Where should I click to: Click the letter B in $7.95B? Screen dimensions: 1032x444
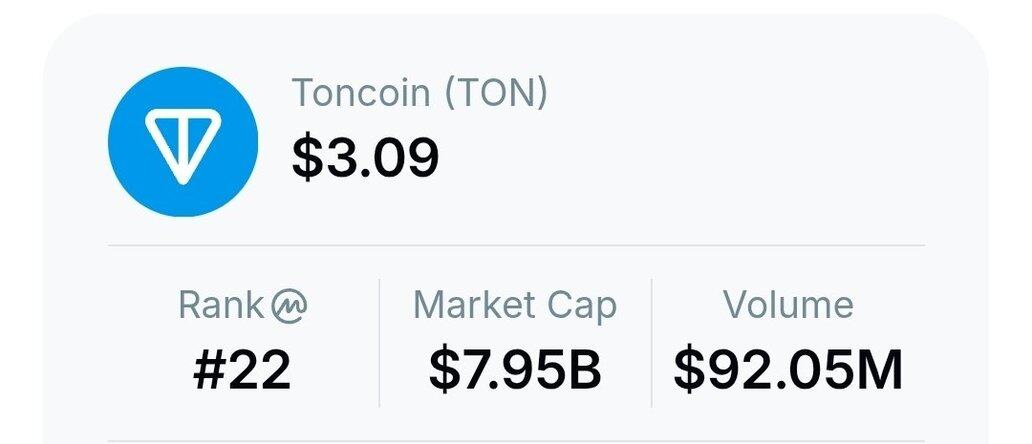[583, 370]
